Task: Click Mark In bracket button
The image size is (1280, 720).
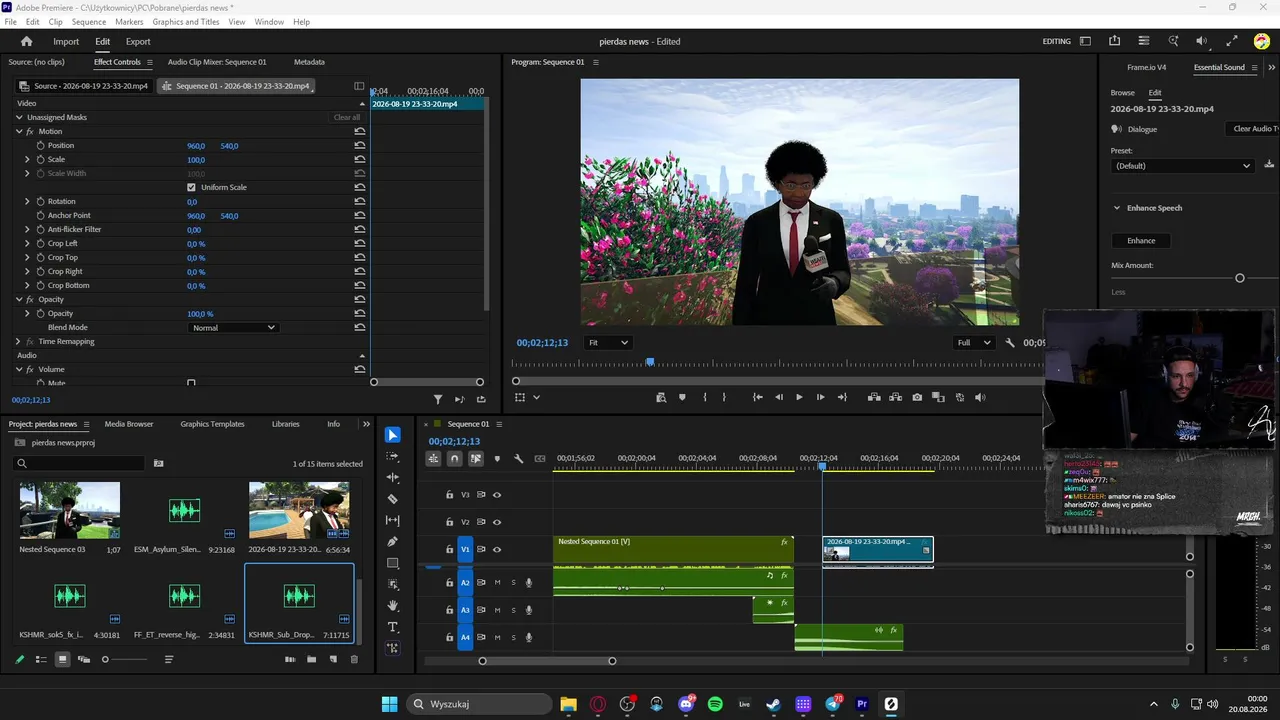Action: (705, 397)
